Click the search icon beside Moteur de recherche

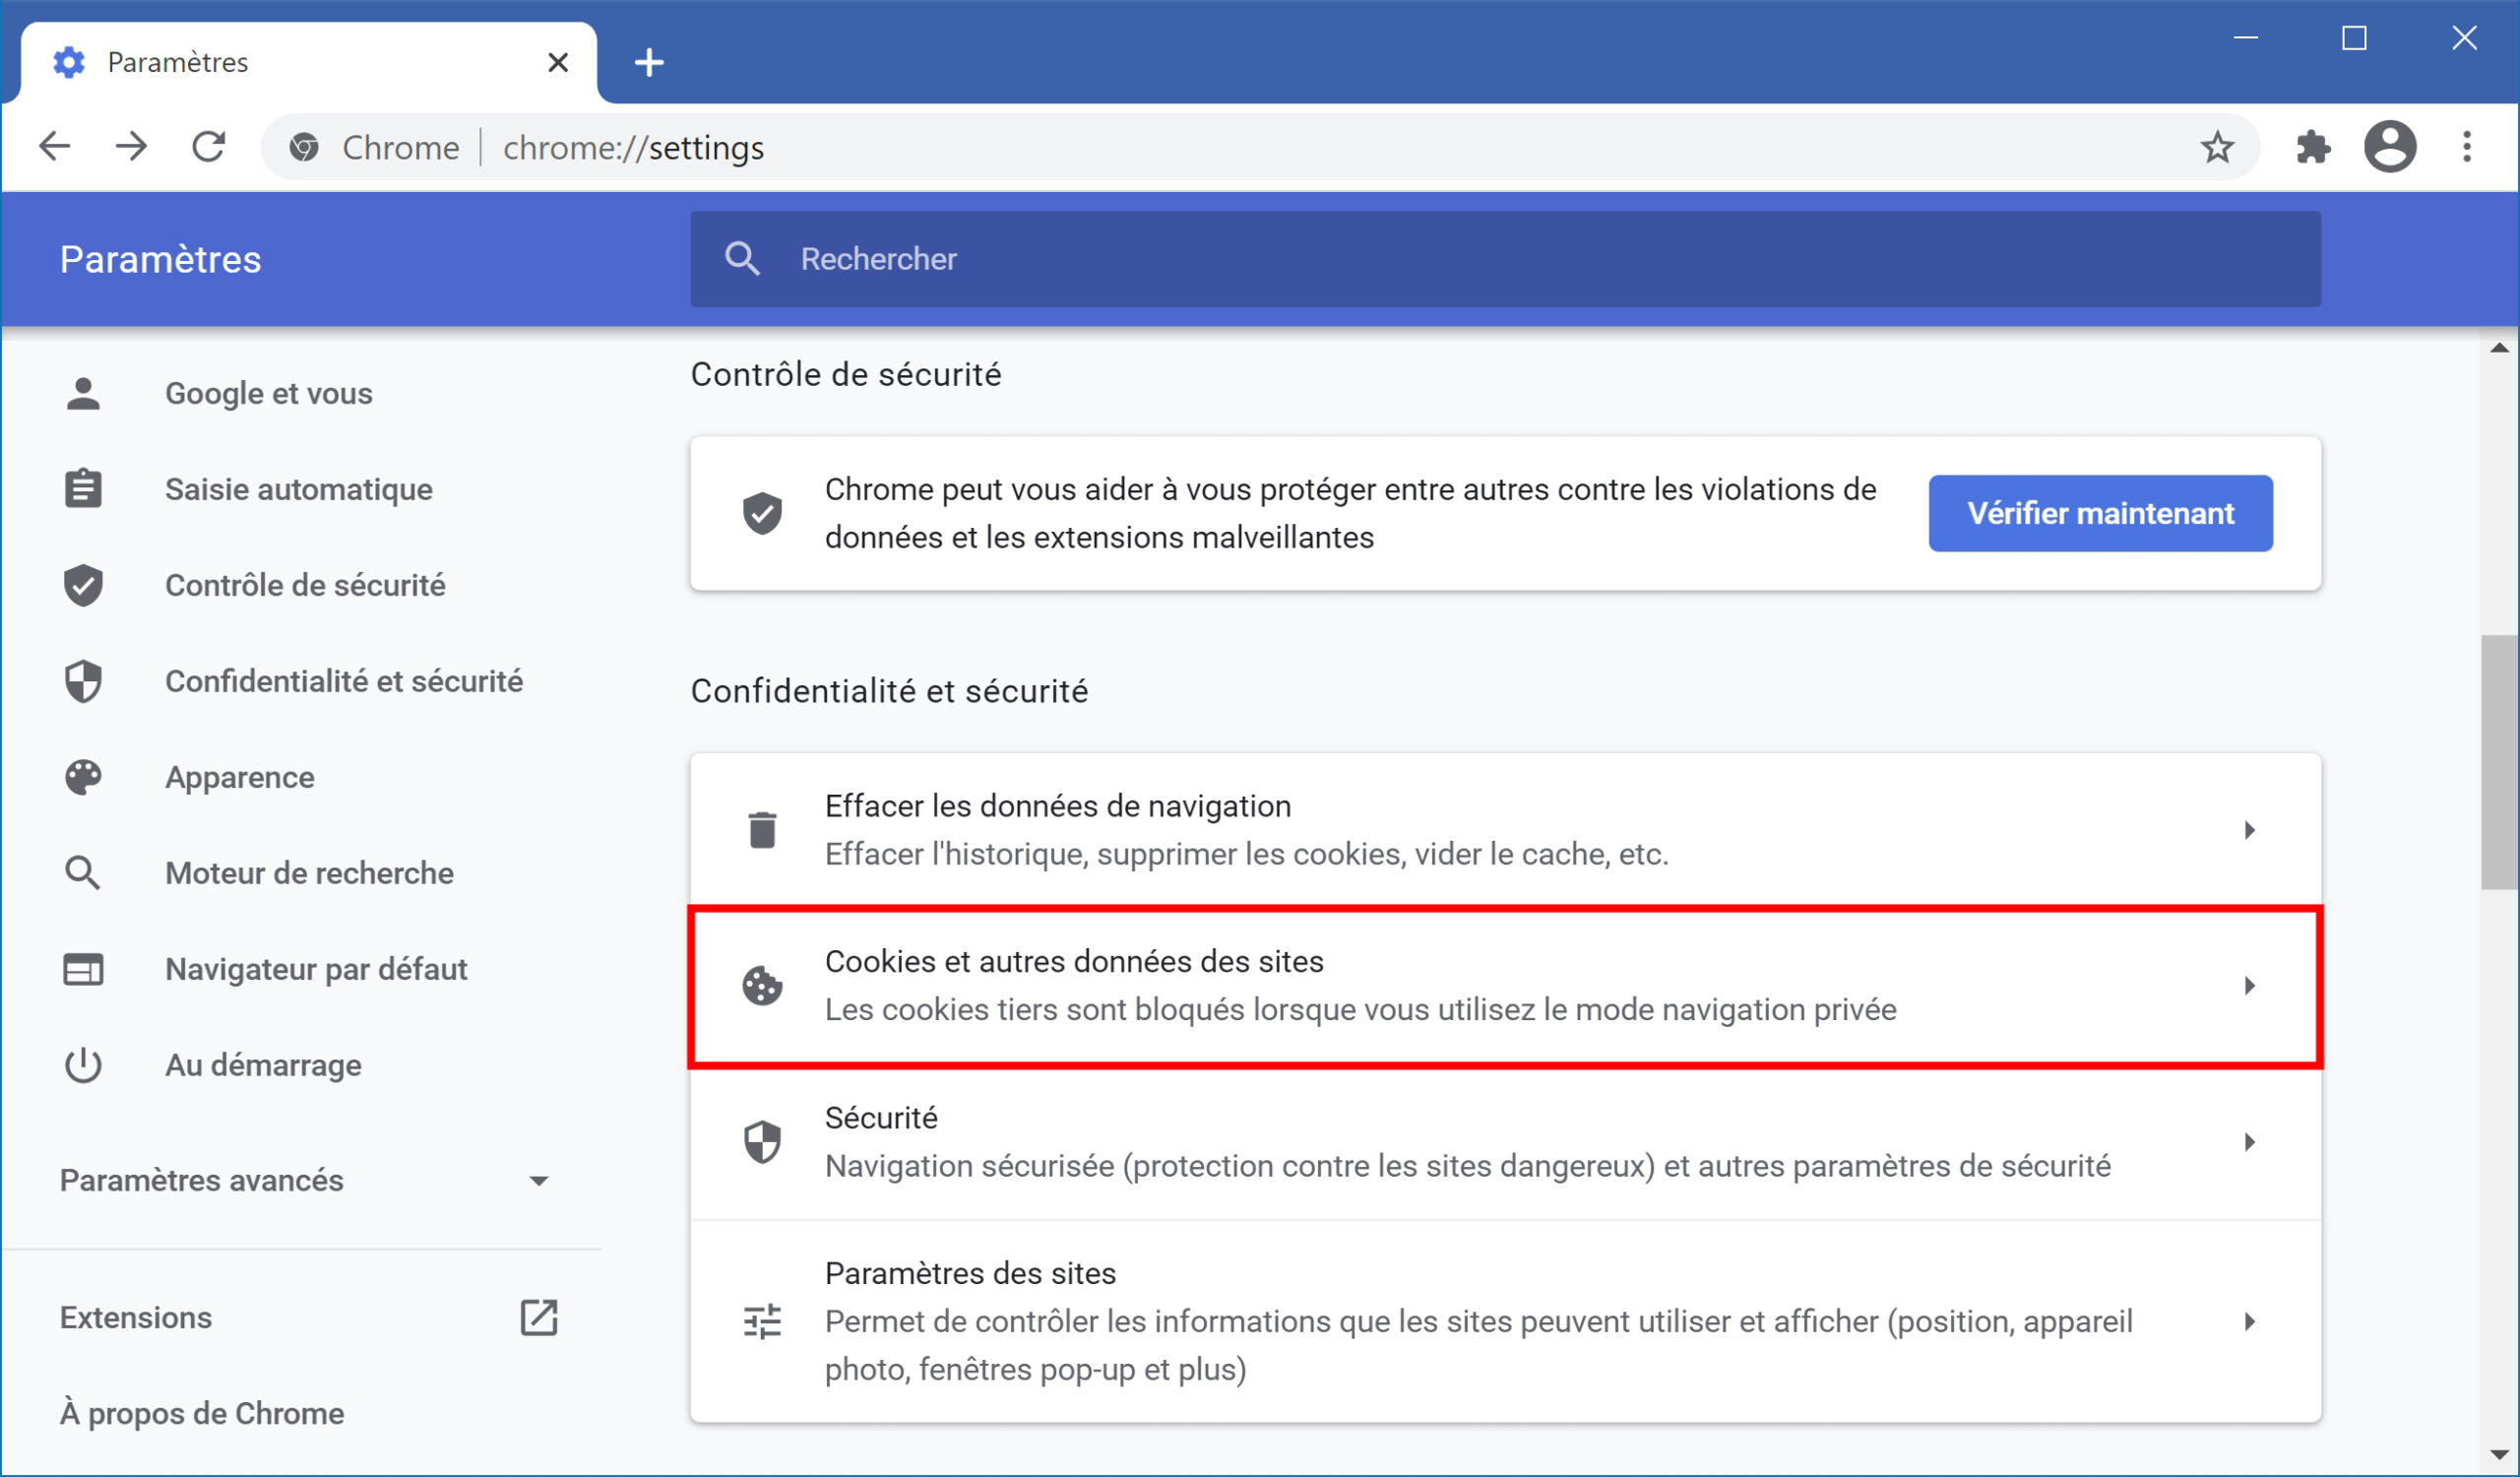click(83, 873)
